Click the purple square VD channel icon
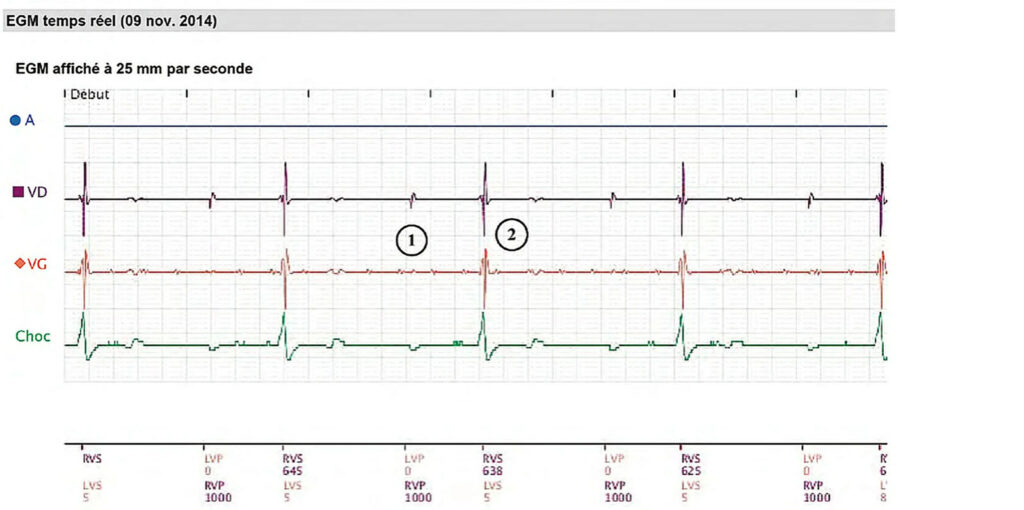The image size is (1024, 510). (x=18, y=192)
